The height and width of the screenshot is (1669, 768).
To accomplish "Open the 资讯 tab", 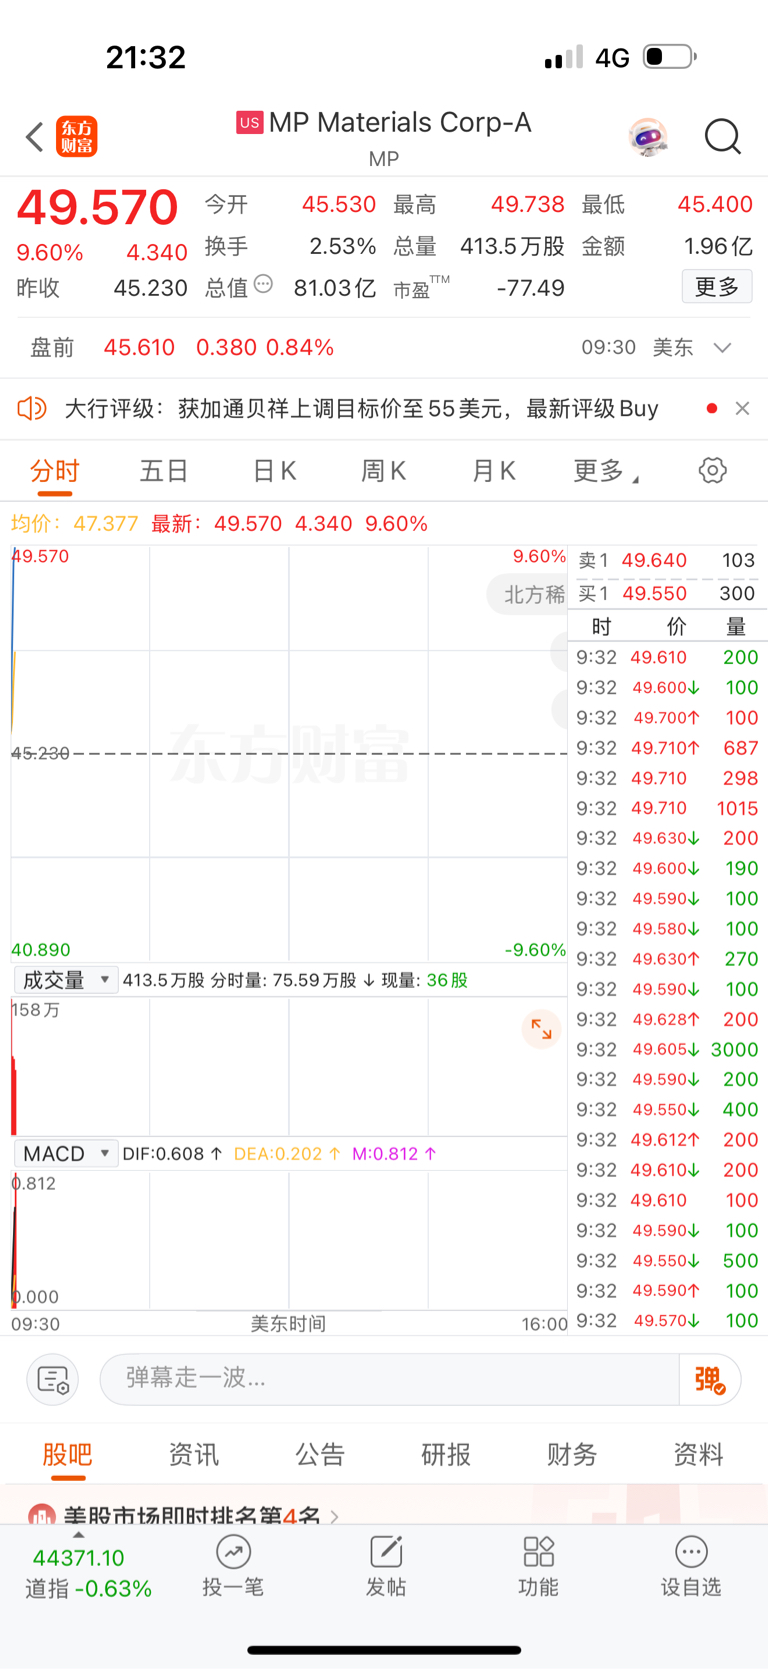I will (x=193, y=1455).
